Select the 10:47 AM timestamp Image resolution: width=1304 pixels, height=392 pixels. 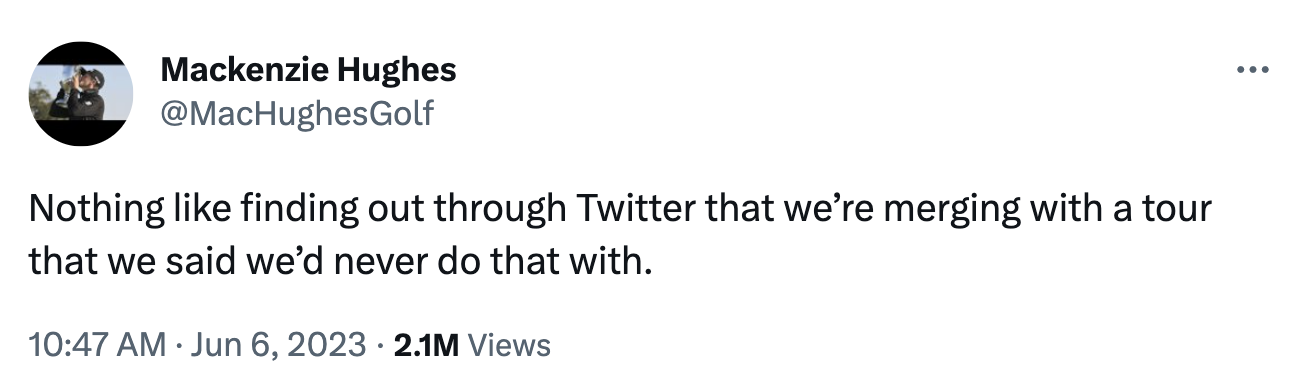(98, 345)
